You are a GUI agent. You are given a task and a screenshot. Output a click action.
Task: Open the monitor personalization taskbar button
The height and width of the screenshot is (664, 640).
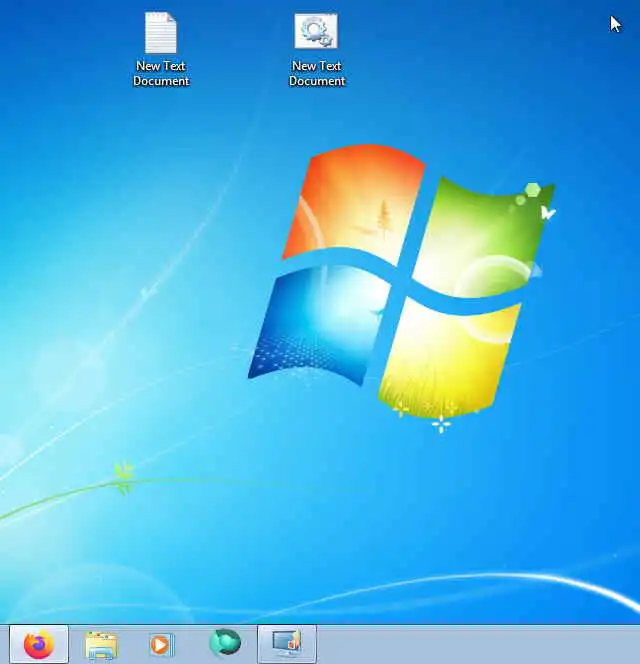pyautogui.click(x=287, y=644)
